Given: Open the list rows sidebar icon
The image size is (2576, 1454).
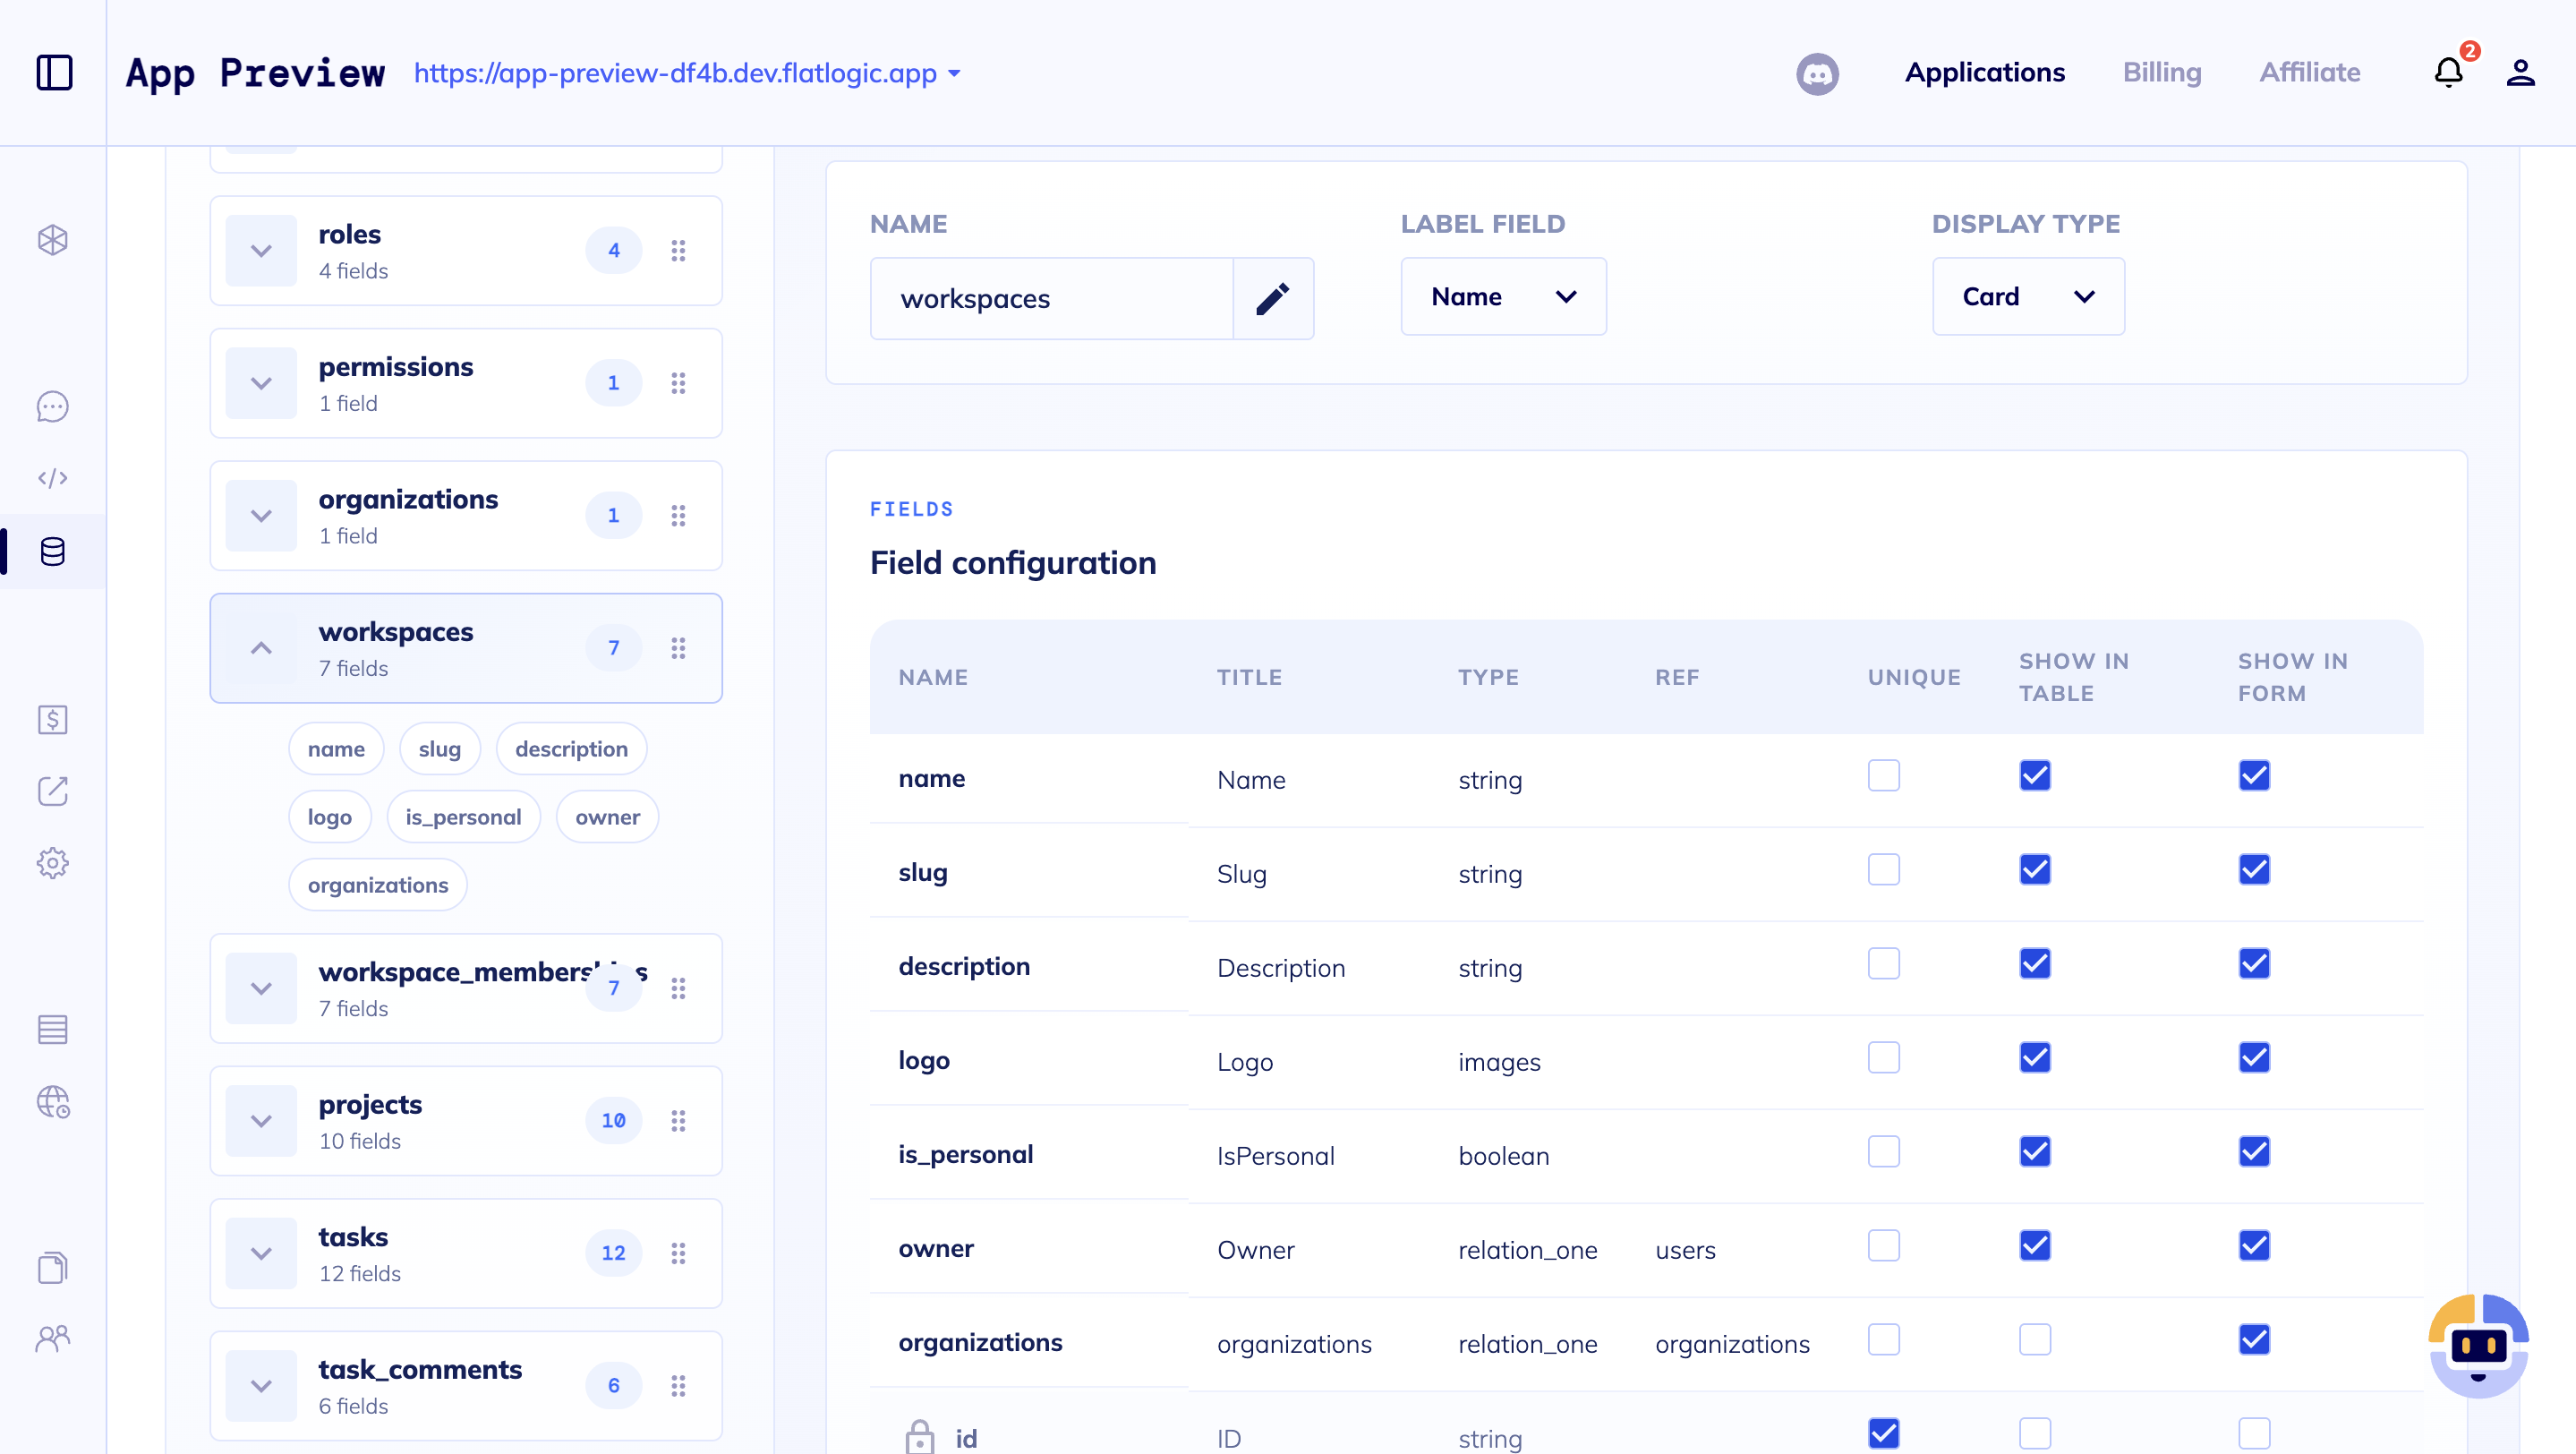Looking at the screenshot, I should 53,1029.
